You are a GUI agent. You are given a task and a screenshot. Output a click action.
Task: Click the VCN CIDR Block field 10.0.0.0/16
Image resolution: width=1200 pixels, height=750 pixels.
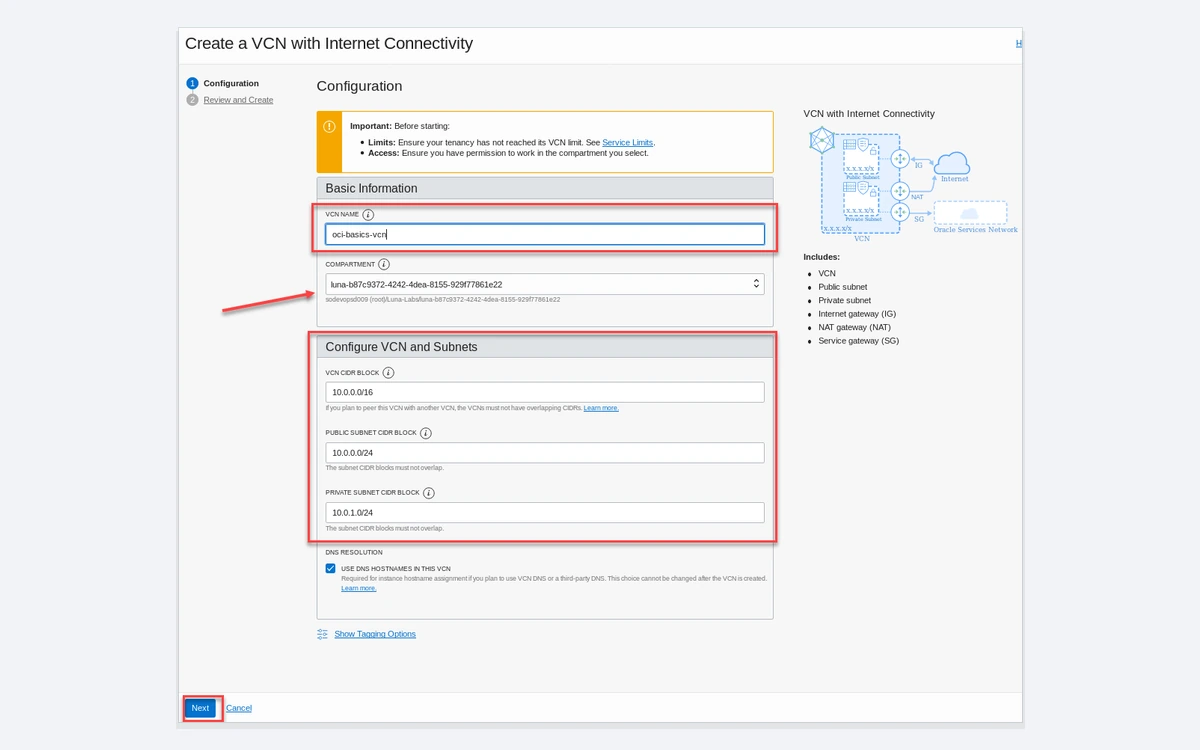pos(545,392)
